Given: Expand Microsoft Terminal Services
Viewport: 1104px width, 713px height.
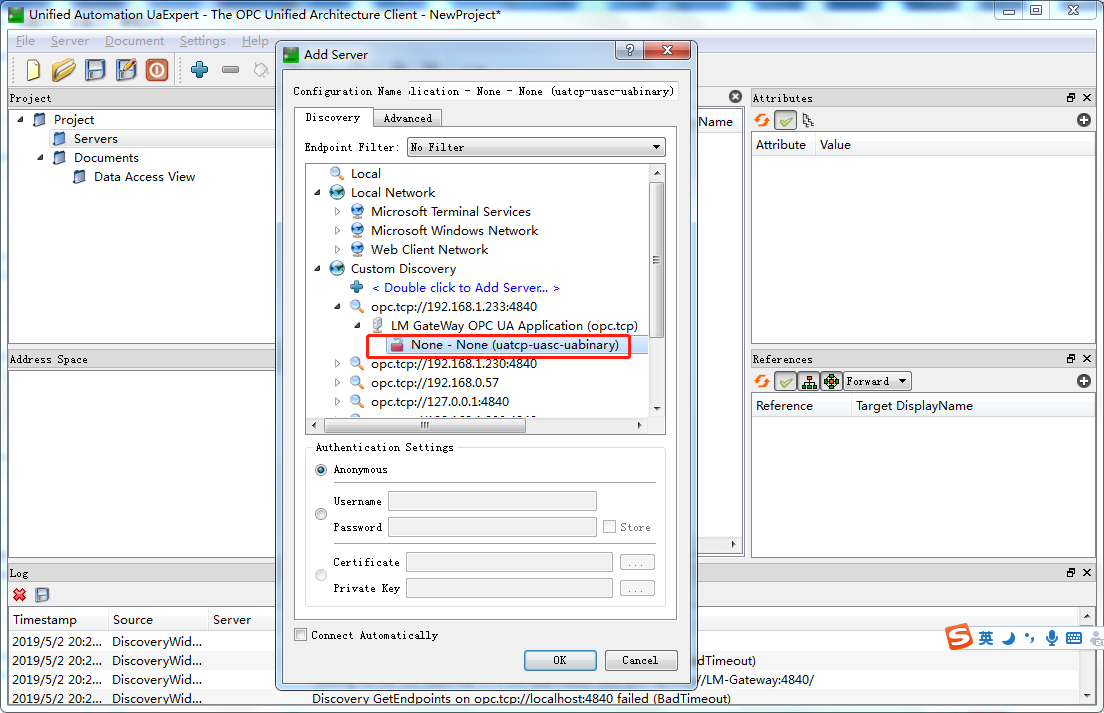Looking at the screenshot, I should [337, 211].
